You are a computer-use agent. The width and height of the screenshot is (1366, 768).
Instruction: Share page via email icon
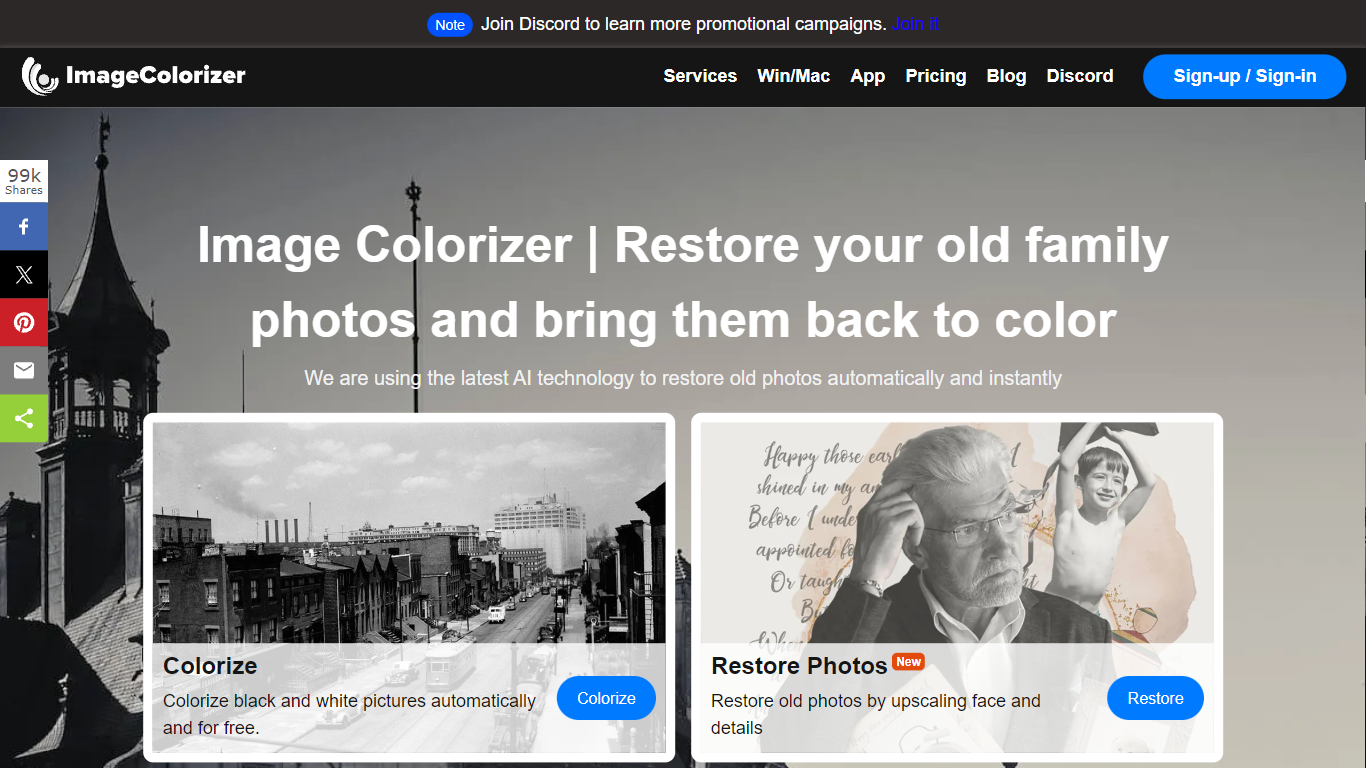click(x=24, y=370)
